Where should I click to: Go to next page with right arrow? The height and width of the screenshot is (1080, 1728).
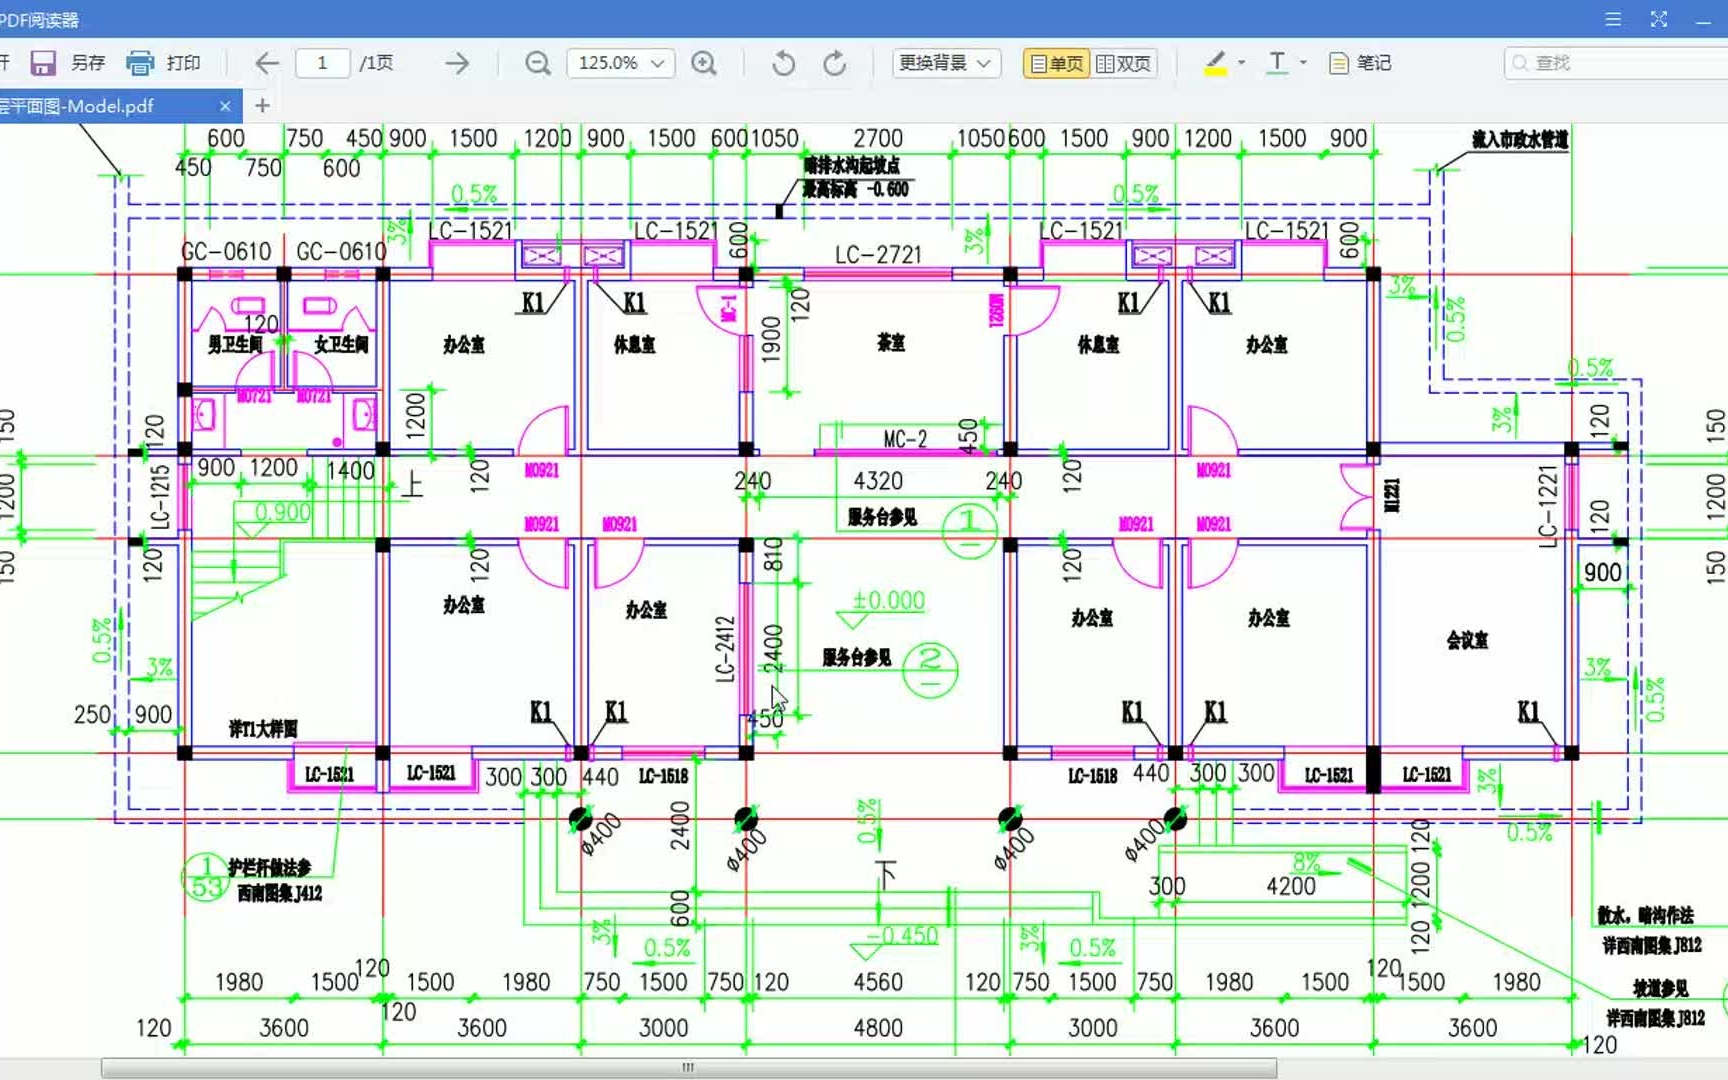click(457, 63)
